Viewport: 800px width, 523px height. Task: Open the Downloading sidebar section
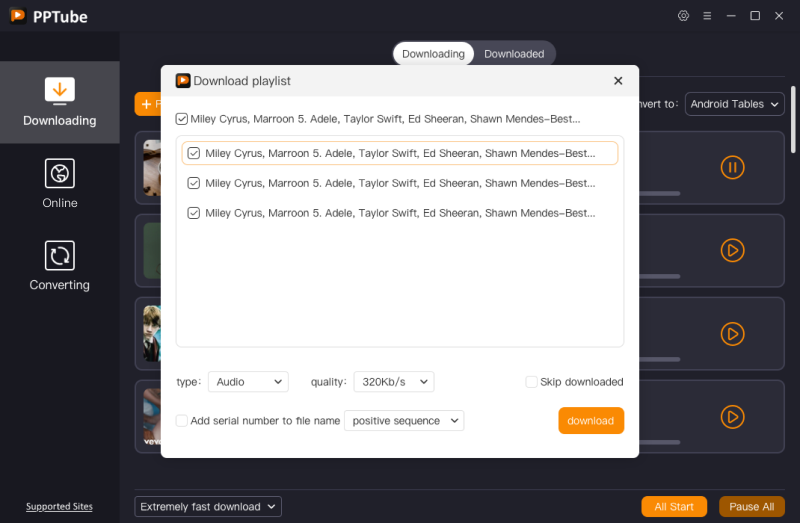point(60,102)
